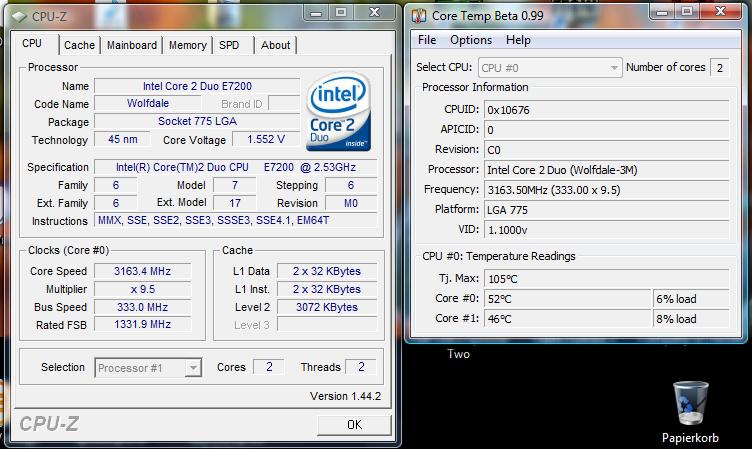Minimize the Core Temp window

click(x=662, y=12)
